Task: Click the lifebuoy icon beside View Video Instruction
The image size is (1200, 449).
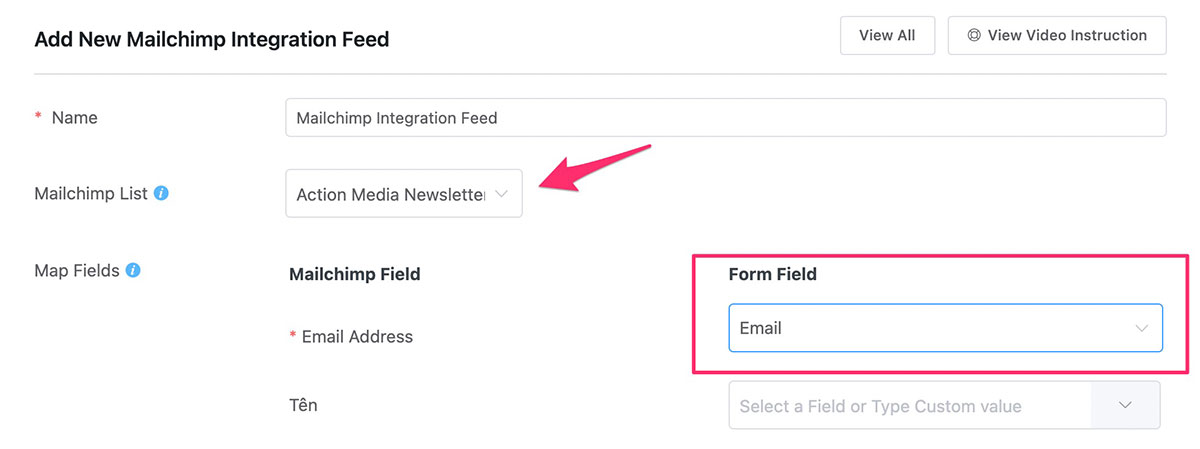Action: [x=974, y=35]
